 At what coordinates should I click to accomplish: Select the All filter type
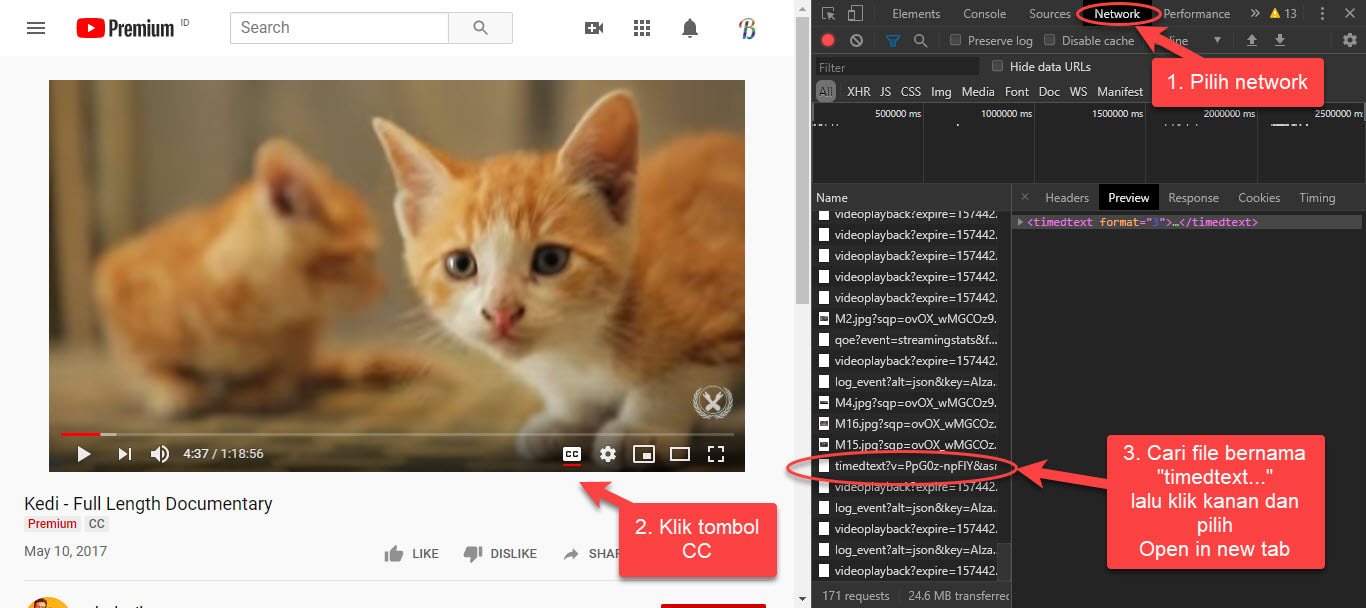click(826, 91)
